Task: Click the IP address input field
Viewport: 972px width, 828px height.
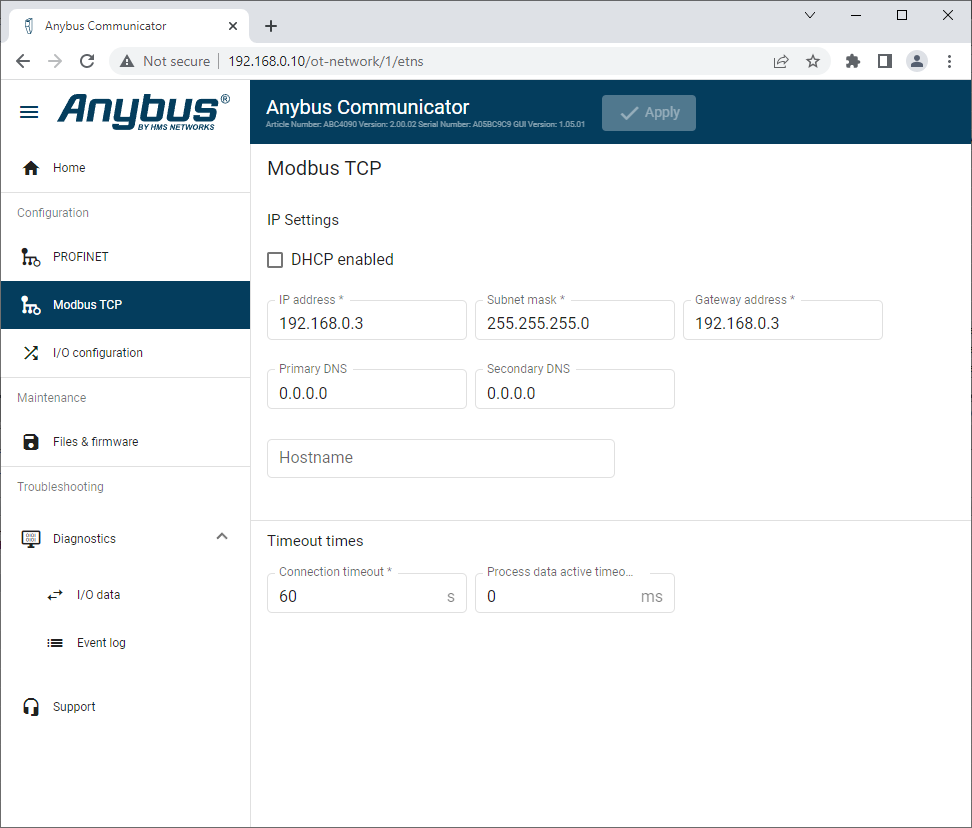Action: point(366,323)
